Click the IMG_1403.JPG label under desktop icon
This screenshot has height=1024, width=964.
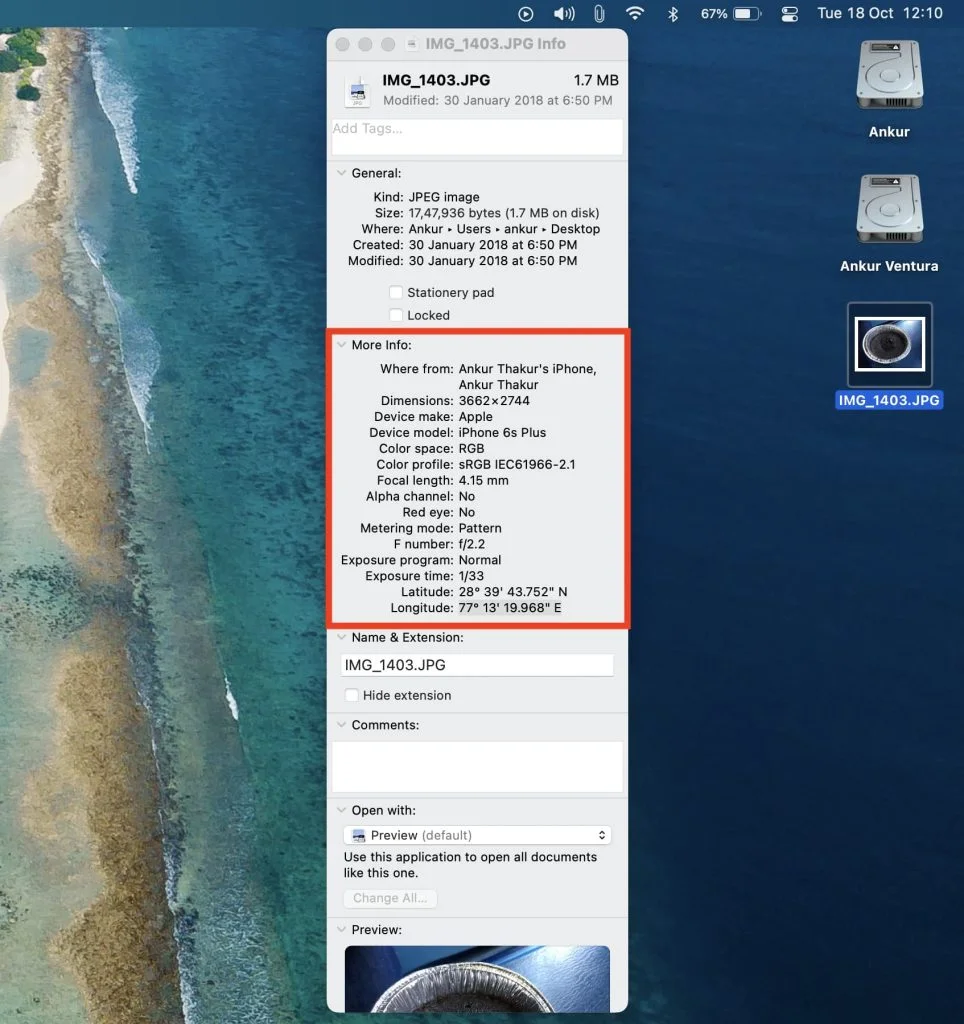[x=889, y=400]
